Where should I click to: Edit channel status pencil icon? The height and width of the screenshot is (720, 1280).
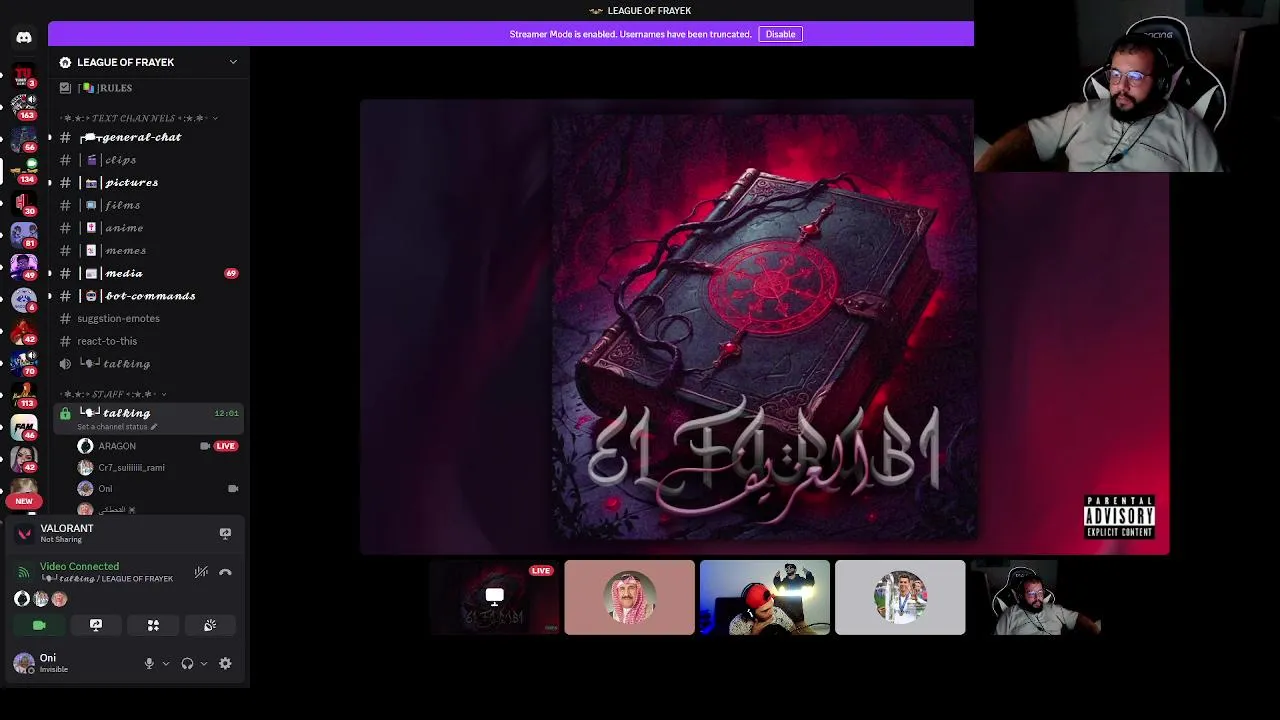pos(153,427)
